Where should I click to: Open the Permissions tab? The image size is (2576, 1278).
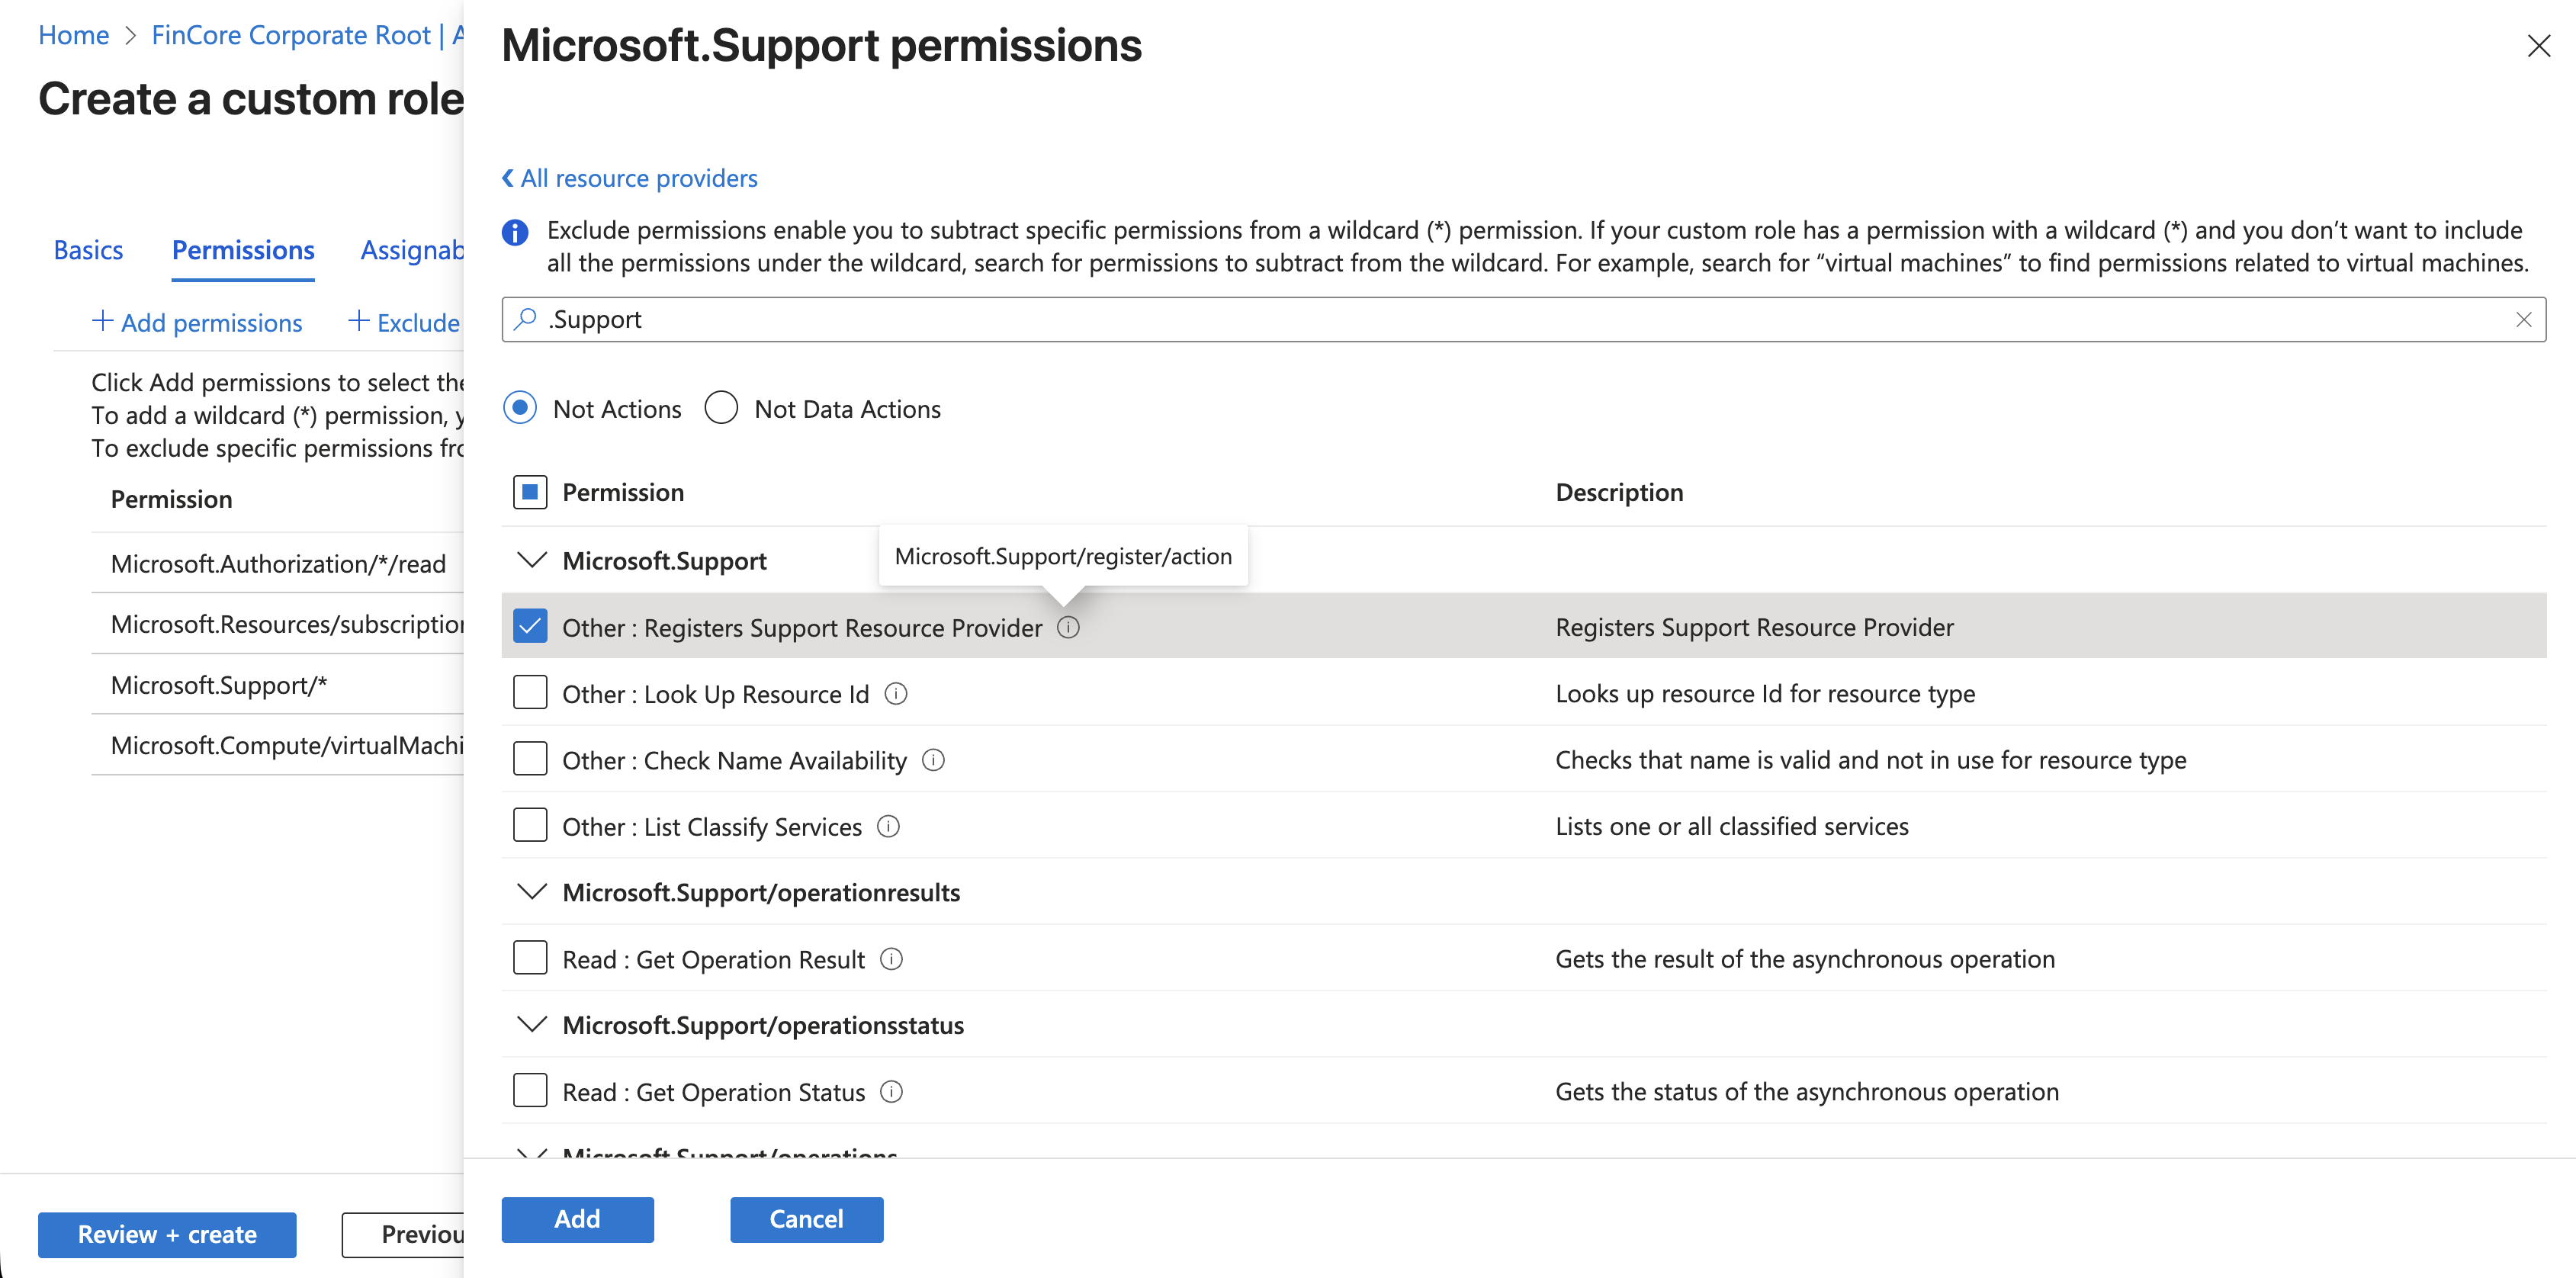243,250
